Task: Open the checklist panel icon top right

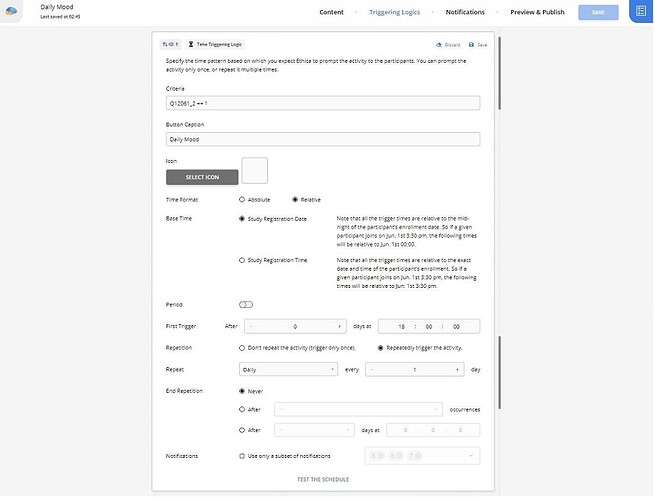Action: click(x=641, y=11)
